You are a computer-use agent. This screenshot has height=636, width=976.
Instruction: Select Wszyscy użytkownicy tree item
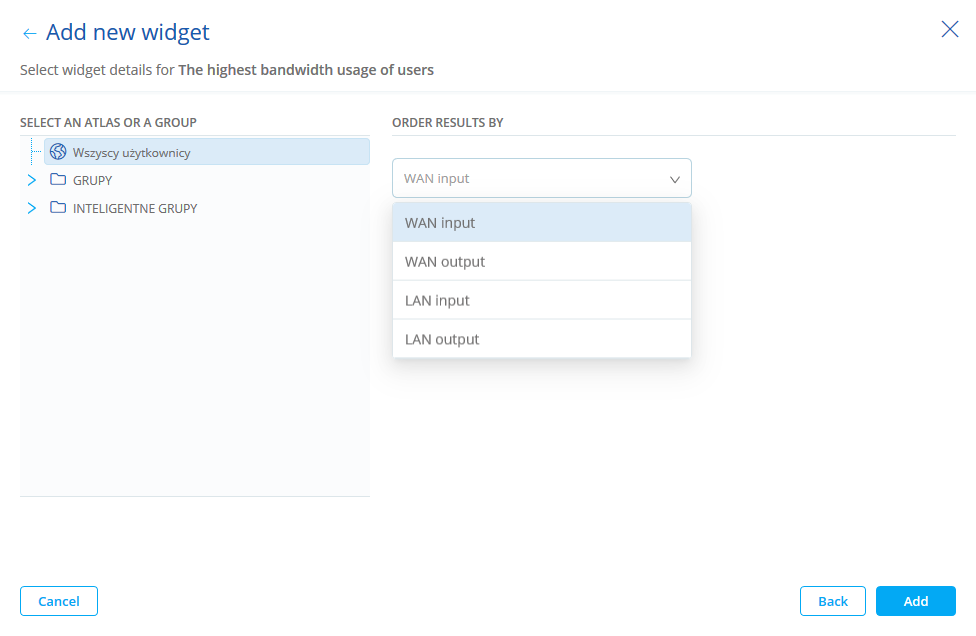(x=131, y=153)
